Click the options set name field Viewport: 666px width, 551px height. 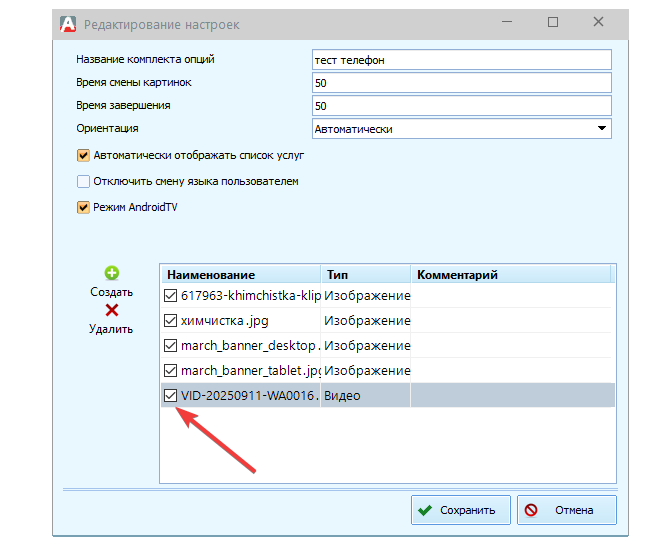460,60
